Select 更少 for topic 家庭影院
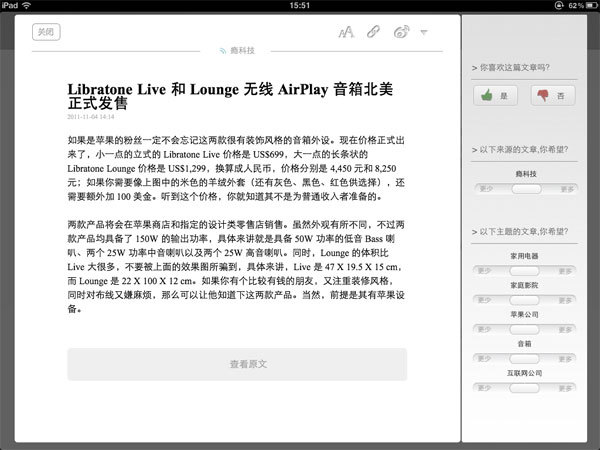 [484, 300]
